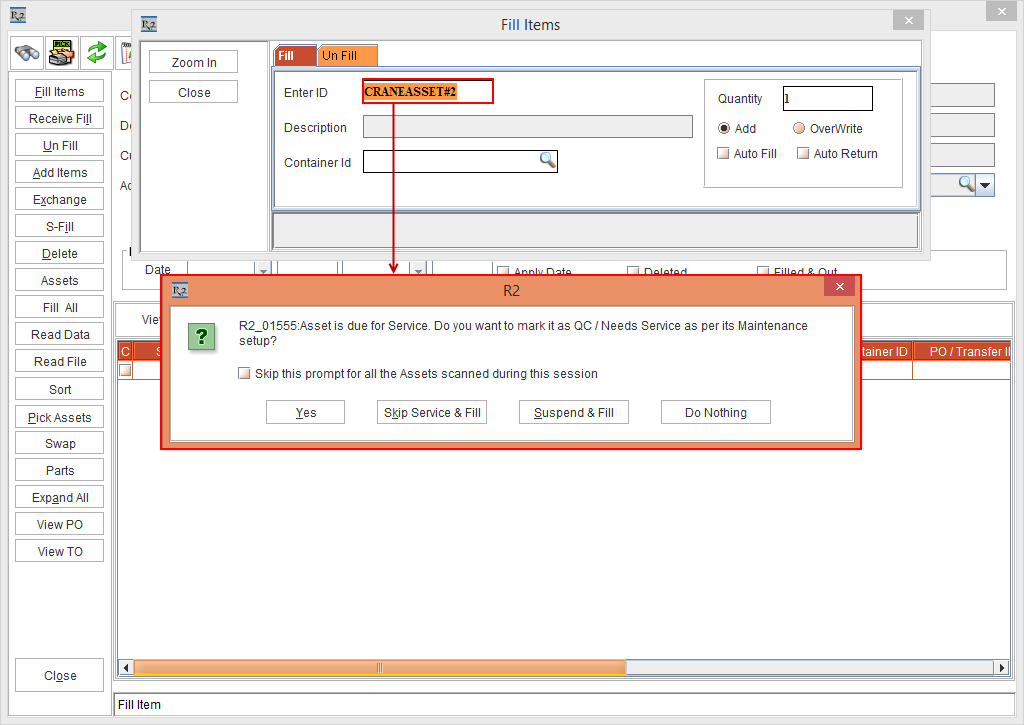The height and width of the screenshot is (725, 1024).
Task: Close the Fill Items window with X
Action: point(908,21)
